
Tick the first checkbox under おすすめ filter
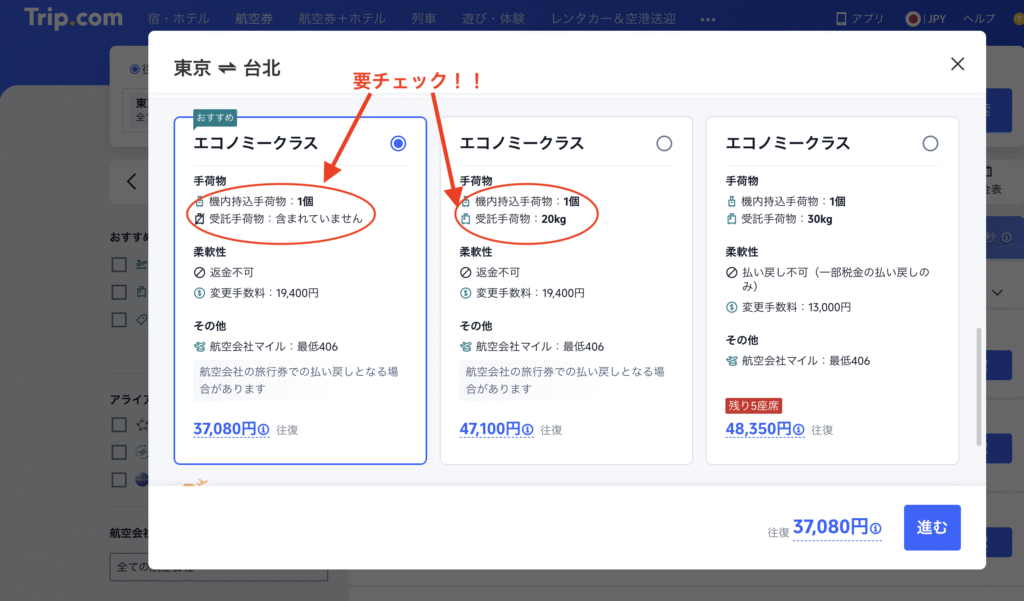119,264
